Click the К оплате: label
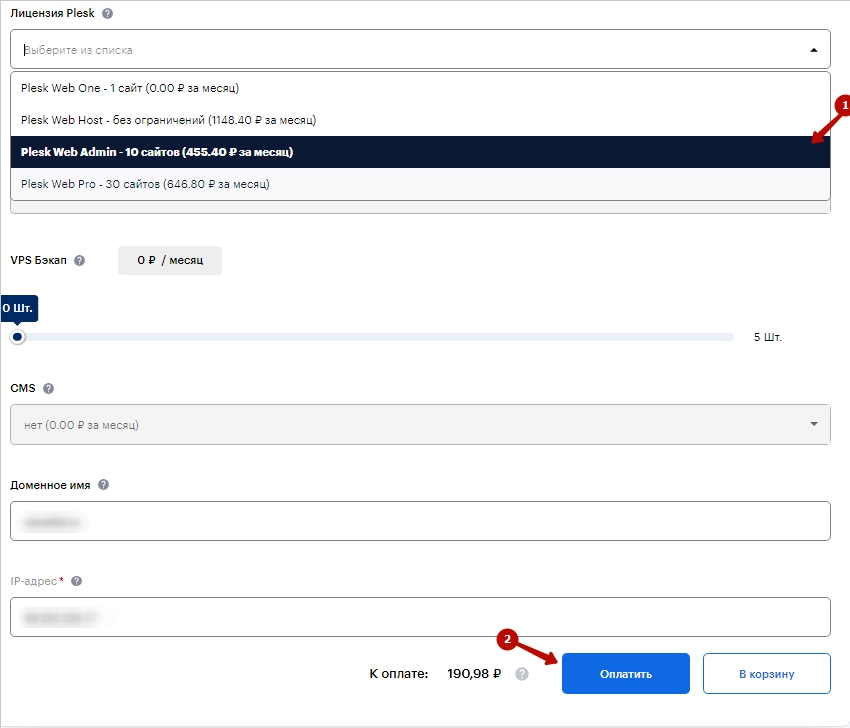This screenshot has height=728, width=850. click(x=398, y=674)
